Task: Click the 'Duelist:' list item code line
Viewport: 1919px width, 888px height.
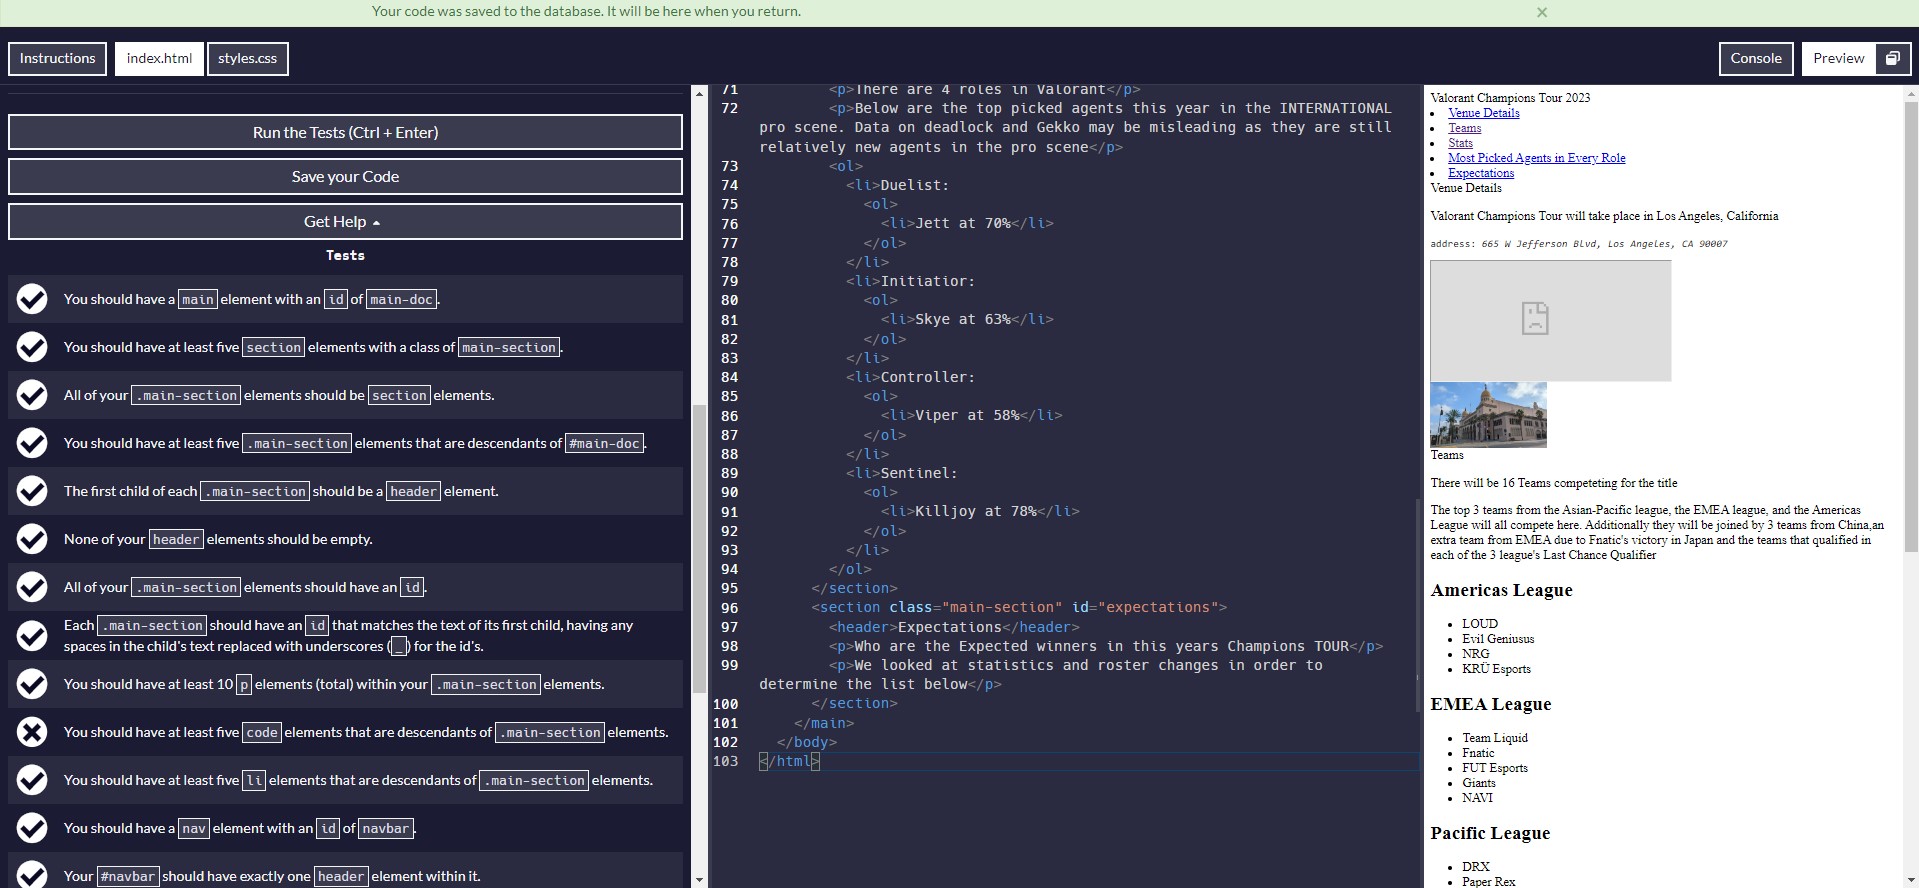Action: 897,185
